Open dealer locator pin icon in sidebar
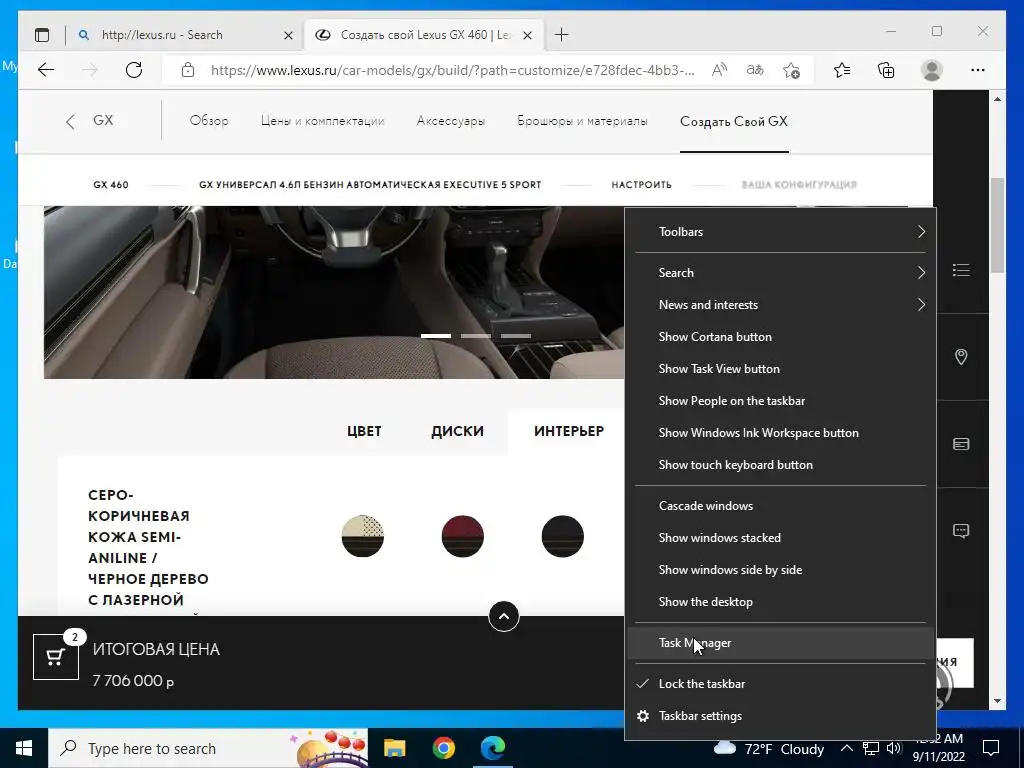Screen dimensions: 1024x768 [961, 357]
